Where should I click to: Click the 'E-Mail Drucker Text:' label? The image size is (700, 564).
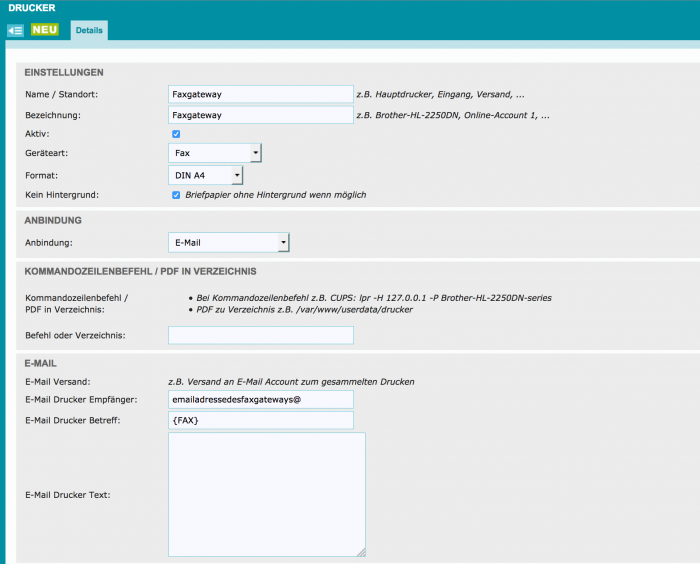[x=68, y=495]
